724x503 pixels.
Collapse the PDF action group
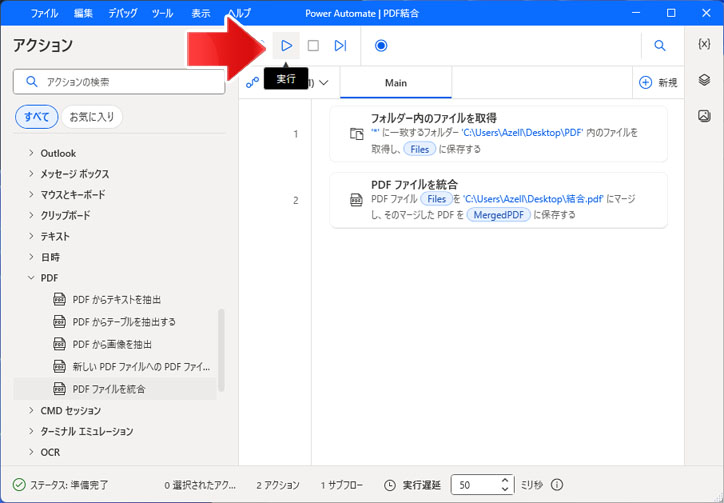32,277
